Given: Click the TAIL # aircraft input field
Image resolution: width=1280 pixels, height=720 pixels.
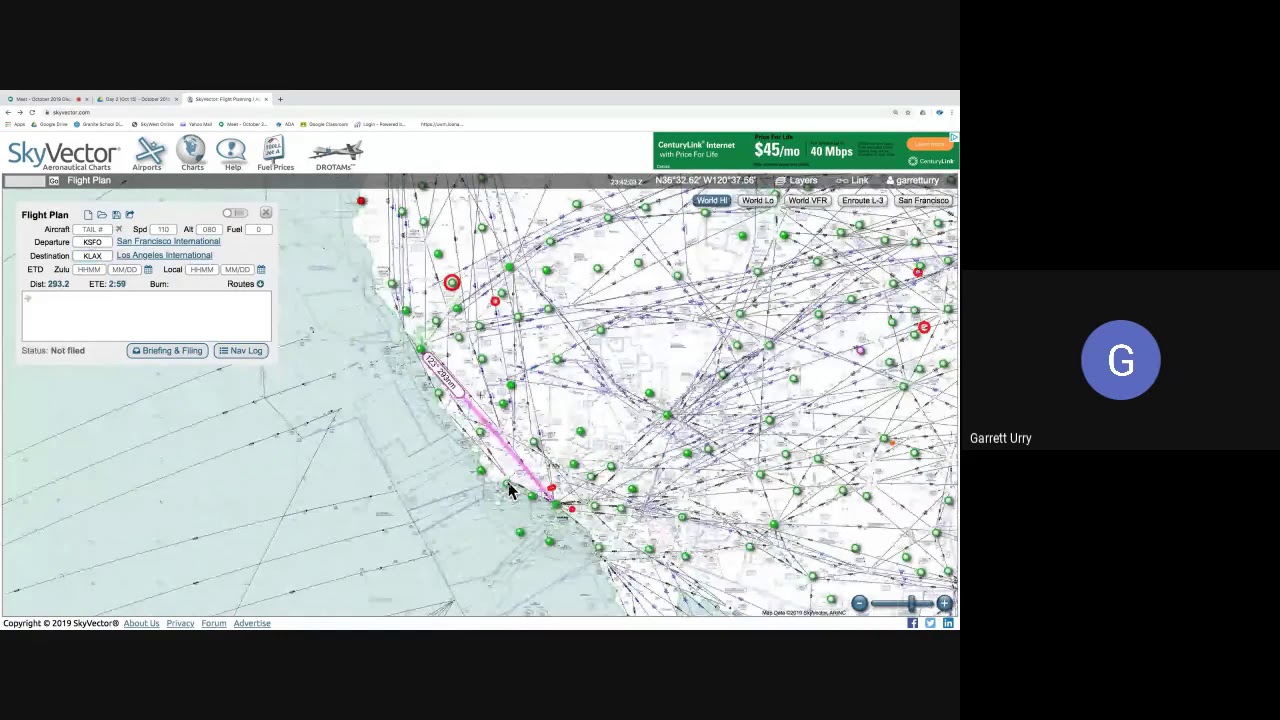Looking at the screenshot, I should 92,229.
